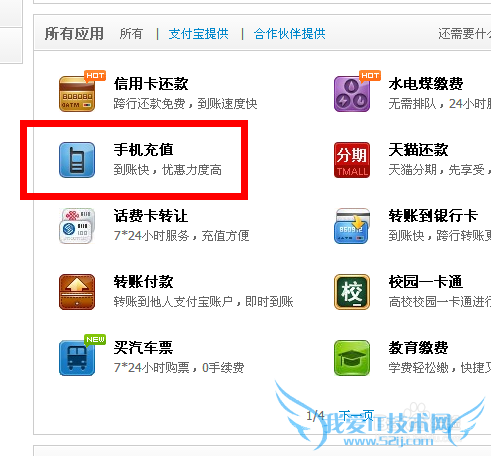The image size is (491, 456).
Task: Click the 手机充值 phone recharge icon
Action: pos(77,160)
